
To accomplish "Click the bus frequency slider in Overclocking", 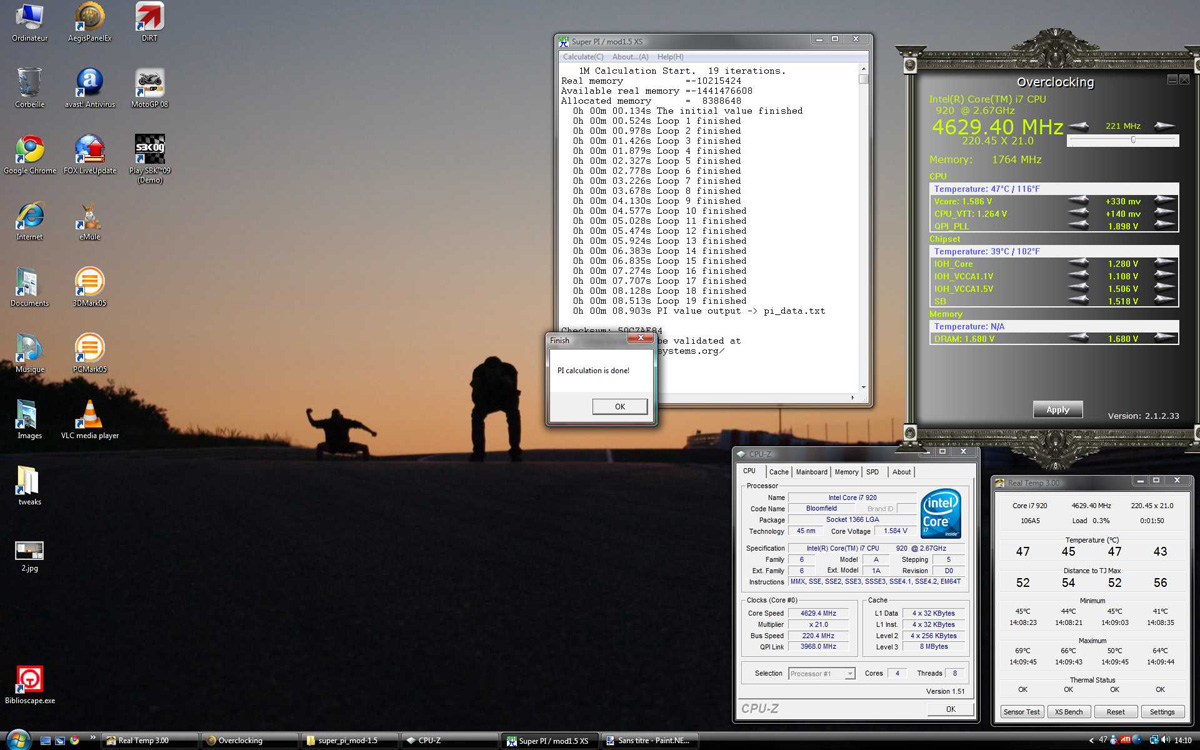I will tap(1122, 141).
